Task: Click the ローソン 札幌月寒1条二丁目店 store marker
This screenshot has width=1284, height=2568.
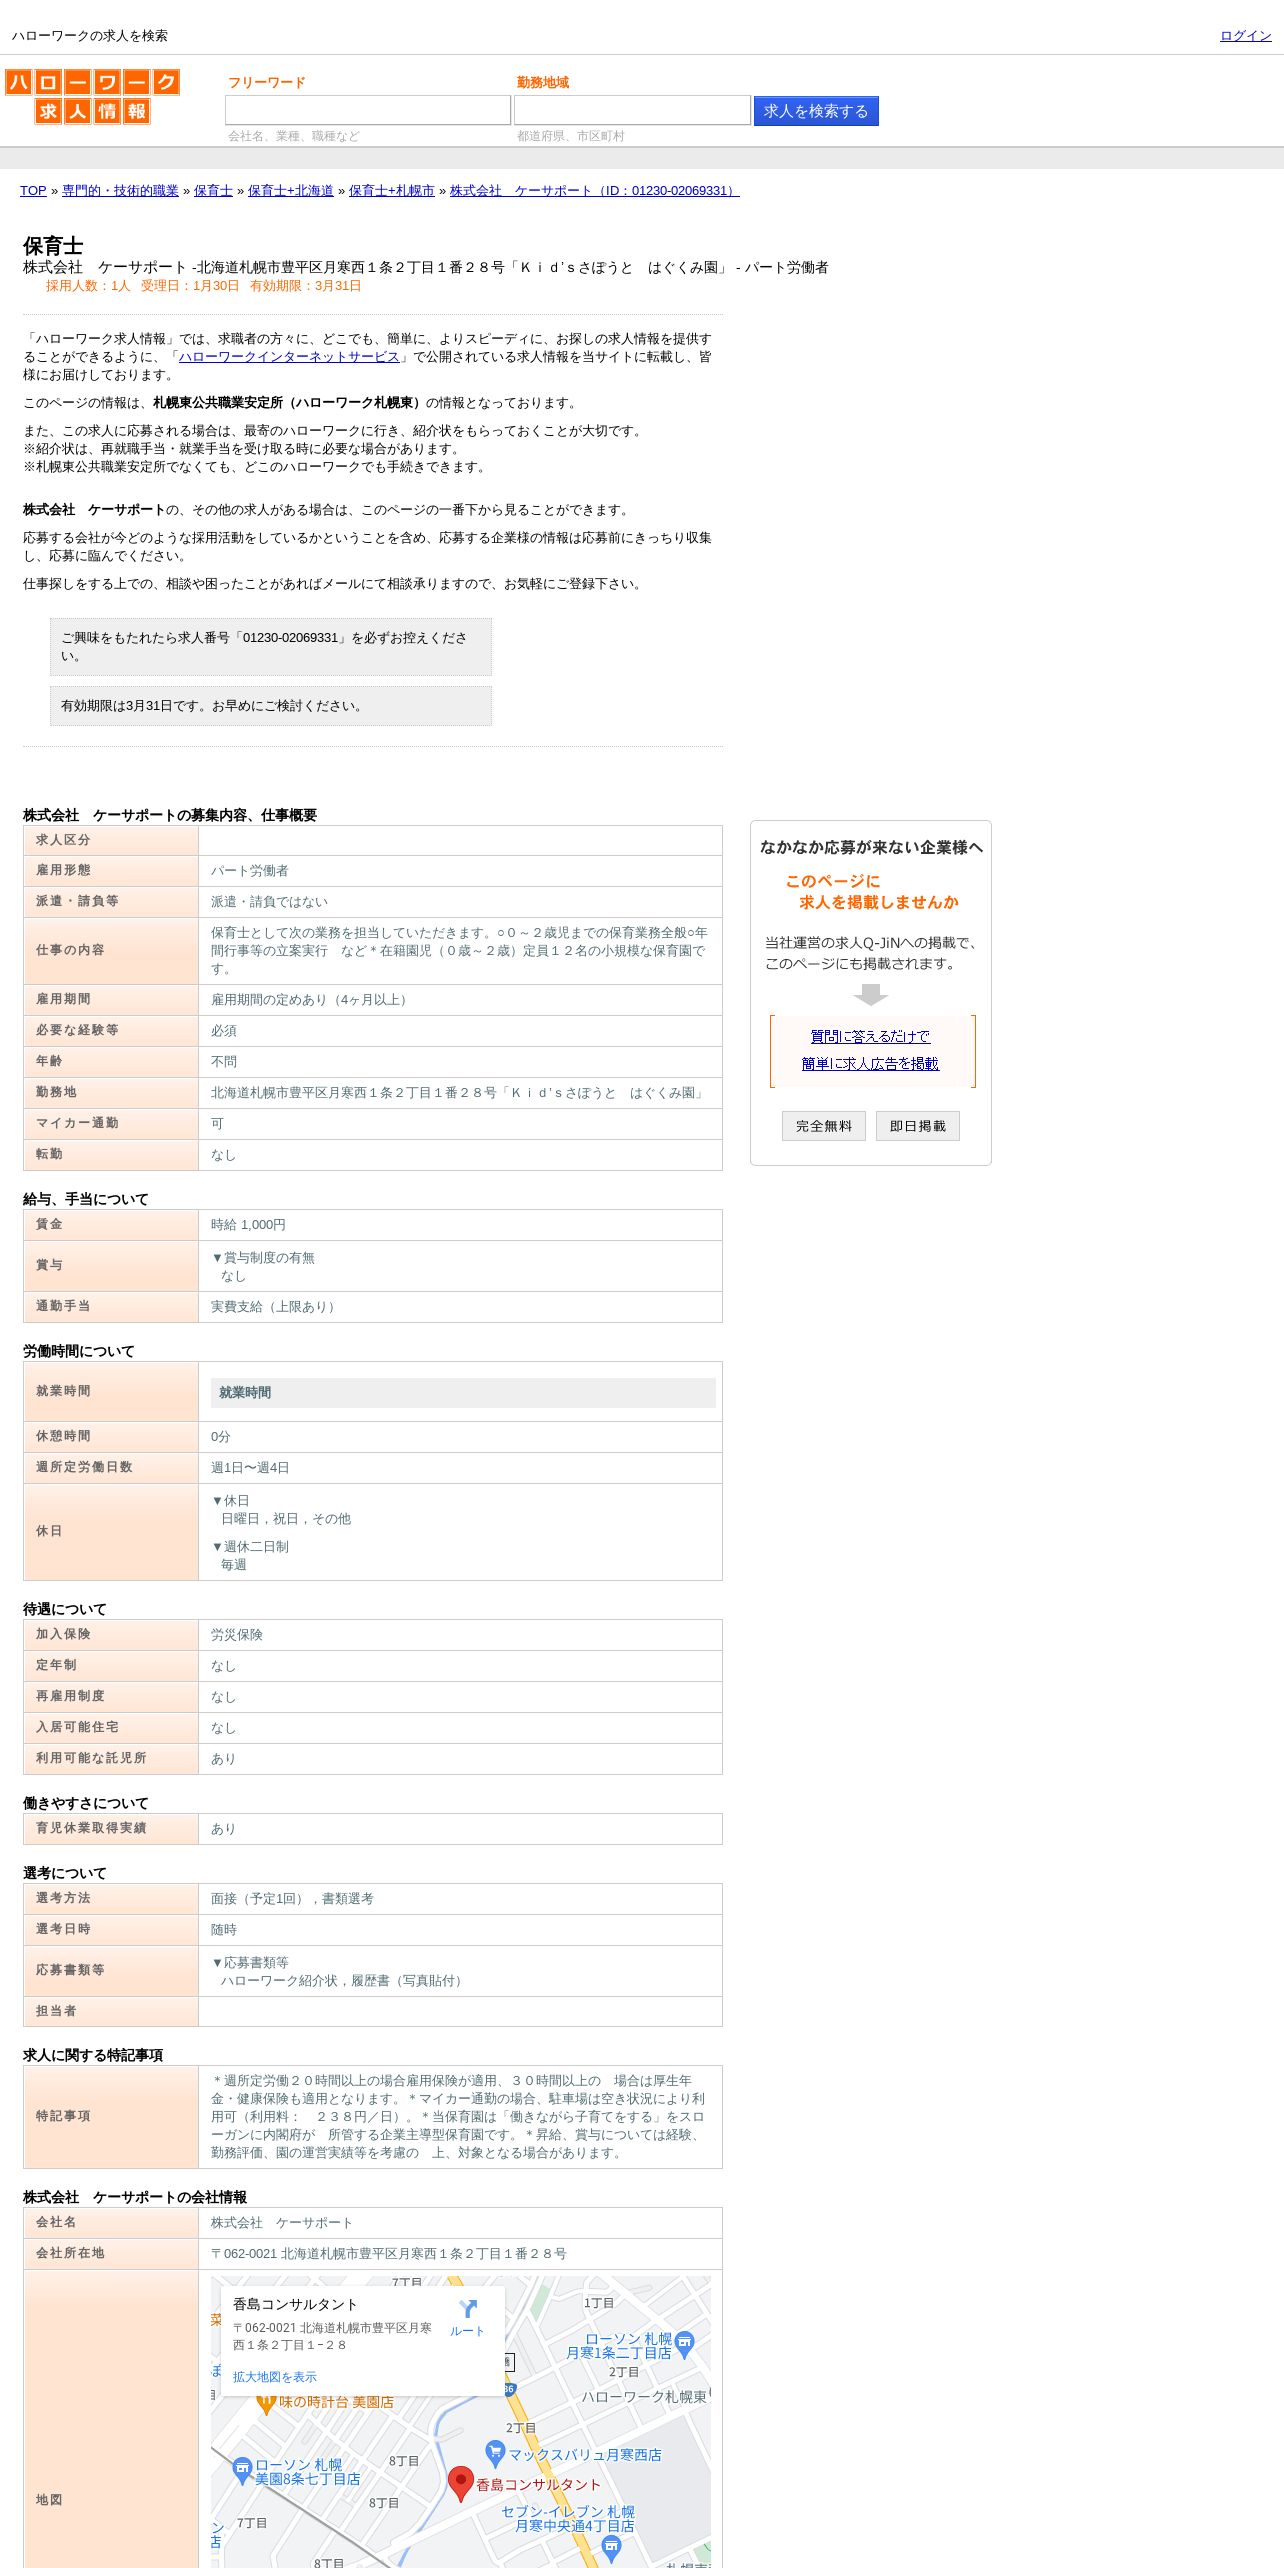Action: 685,2343
